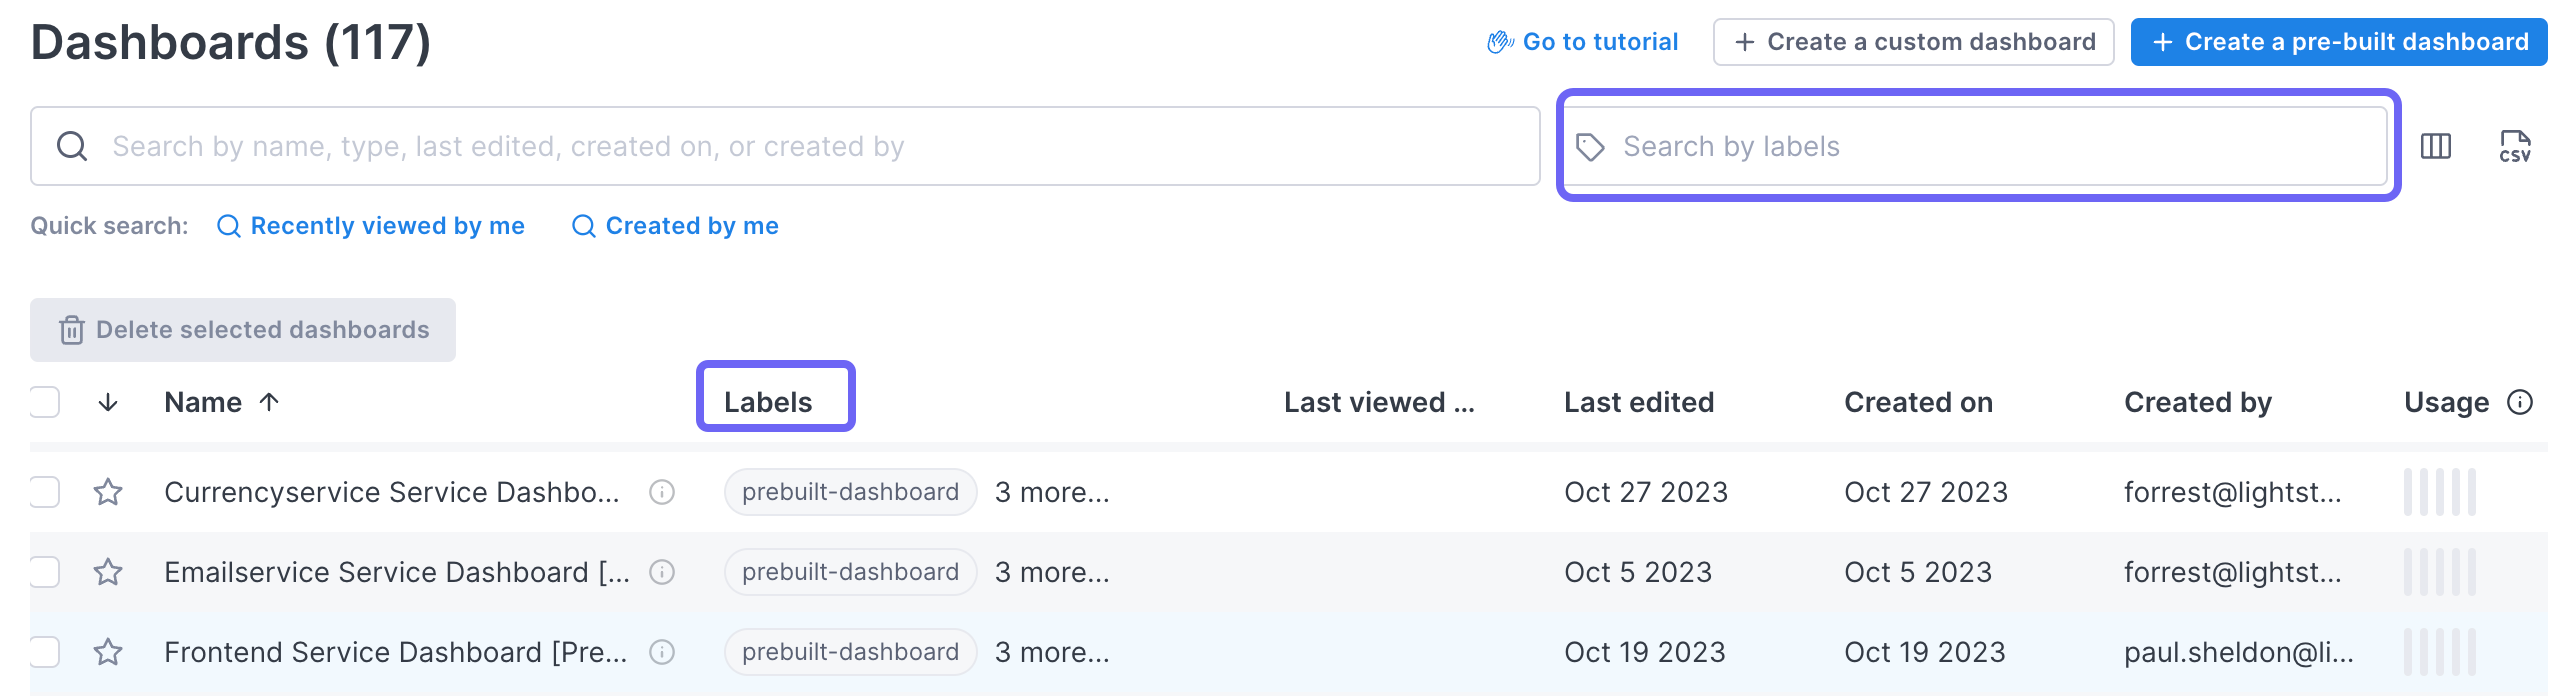Click the column settings icon
Image resolution: width=2562 pixels, height=696 pixels.
[2437, 146]
